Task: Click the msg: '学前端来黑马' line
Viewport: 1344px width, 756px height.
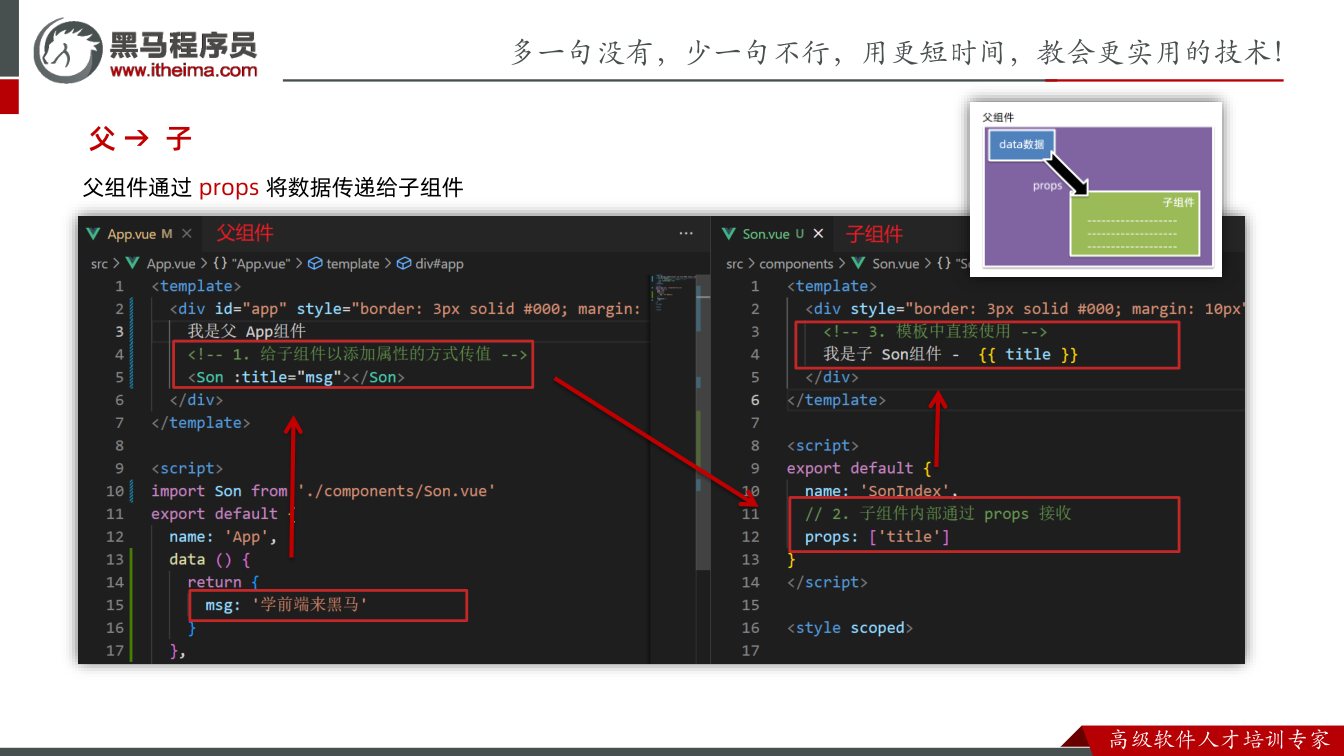Action: tap(287, 605)
